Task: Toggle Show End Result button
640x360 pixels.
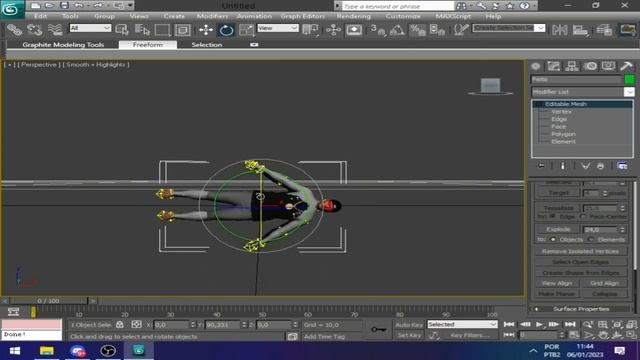Action: 562,166
